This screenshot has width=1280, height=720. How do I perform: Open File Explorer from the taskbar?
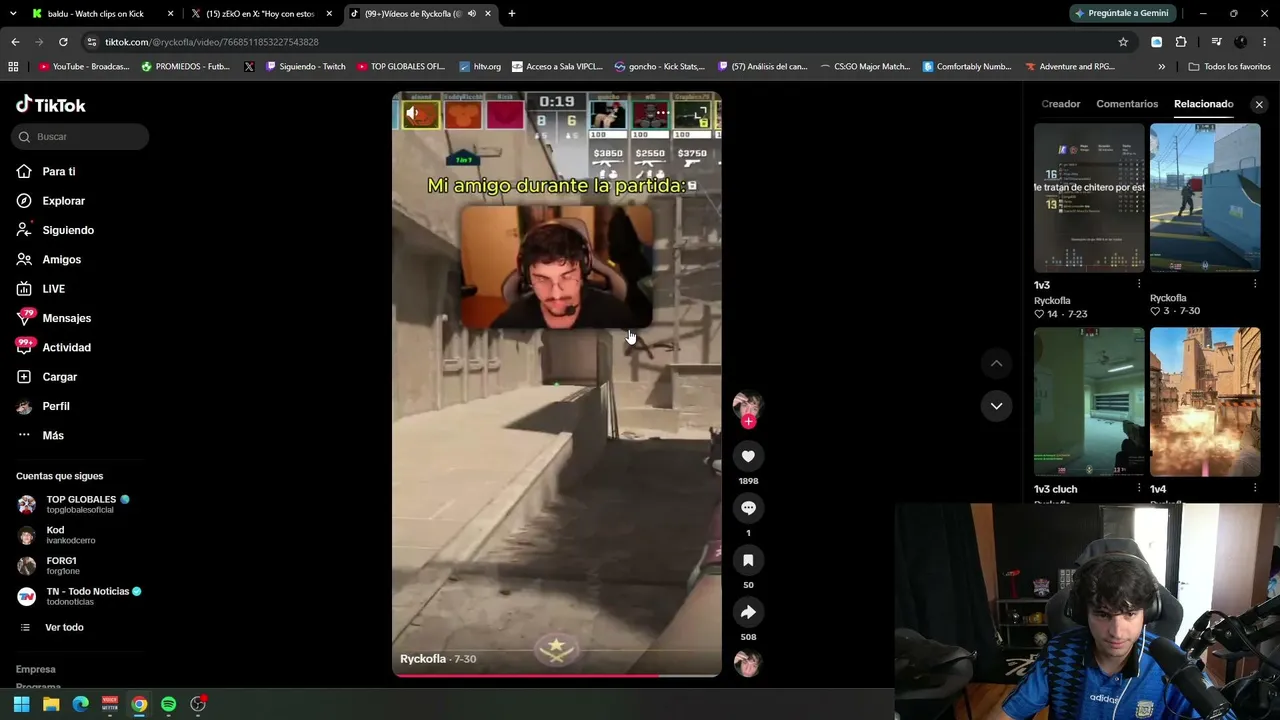pos(51,704)
